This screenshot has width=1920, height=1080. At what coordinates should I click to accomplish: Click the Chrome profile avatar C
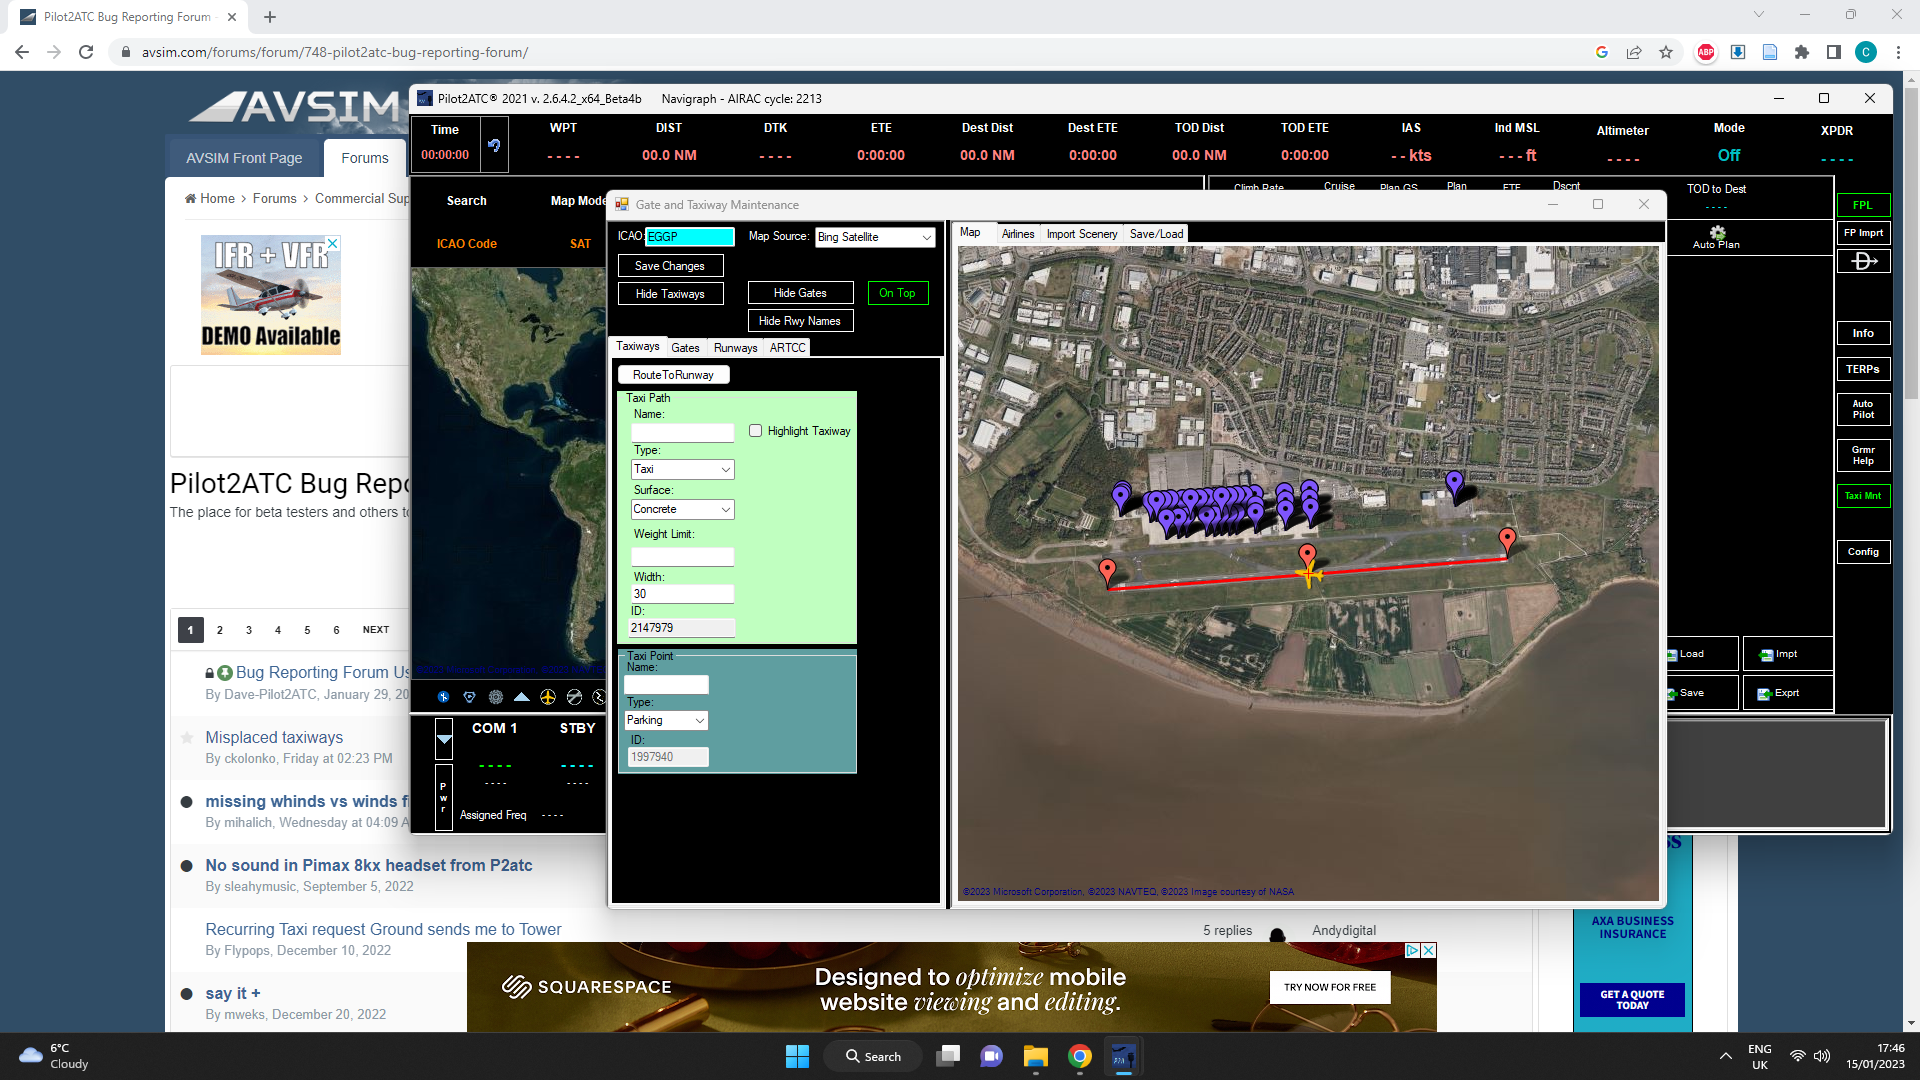[x=1866, y=52]
